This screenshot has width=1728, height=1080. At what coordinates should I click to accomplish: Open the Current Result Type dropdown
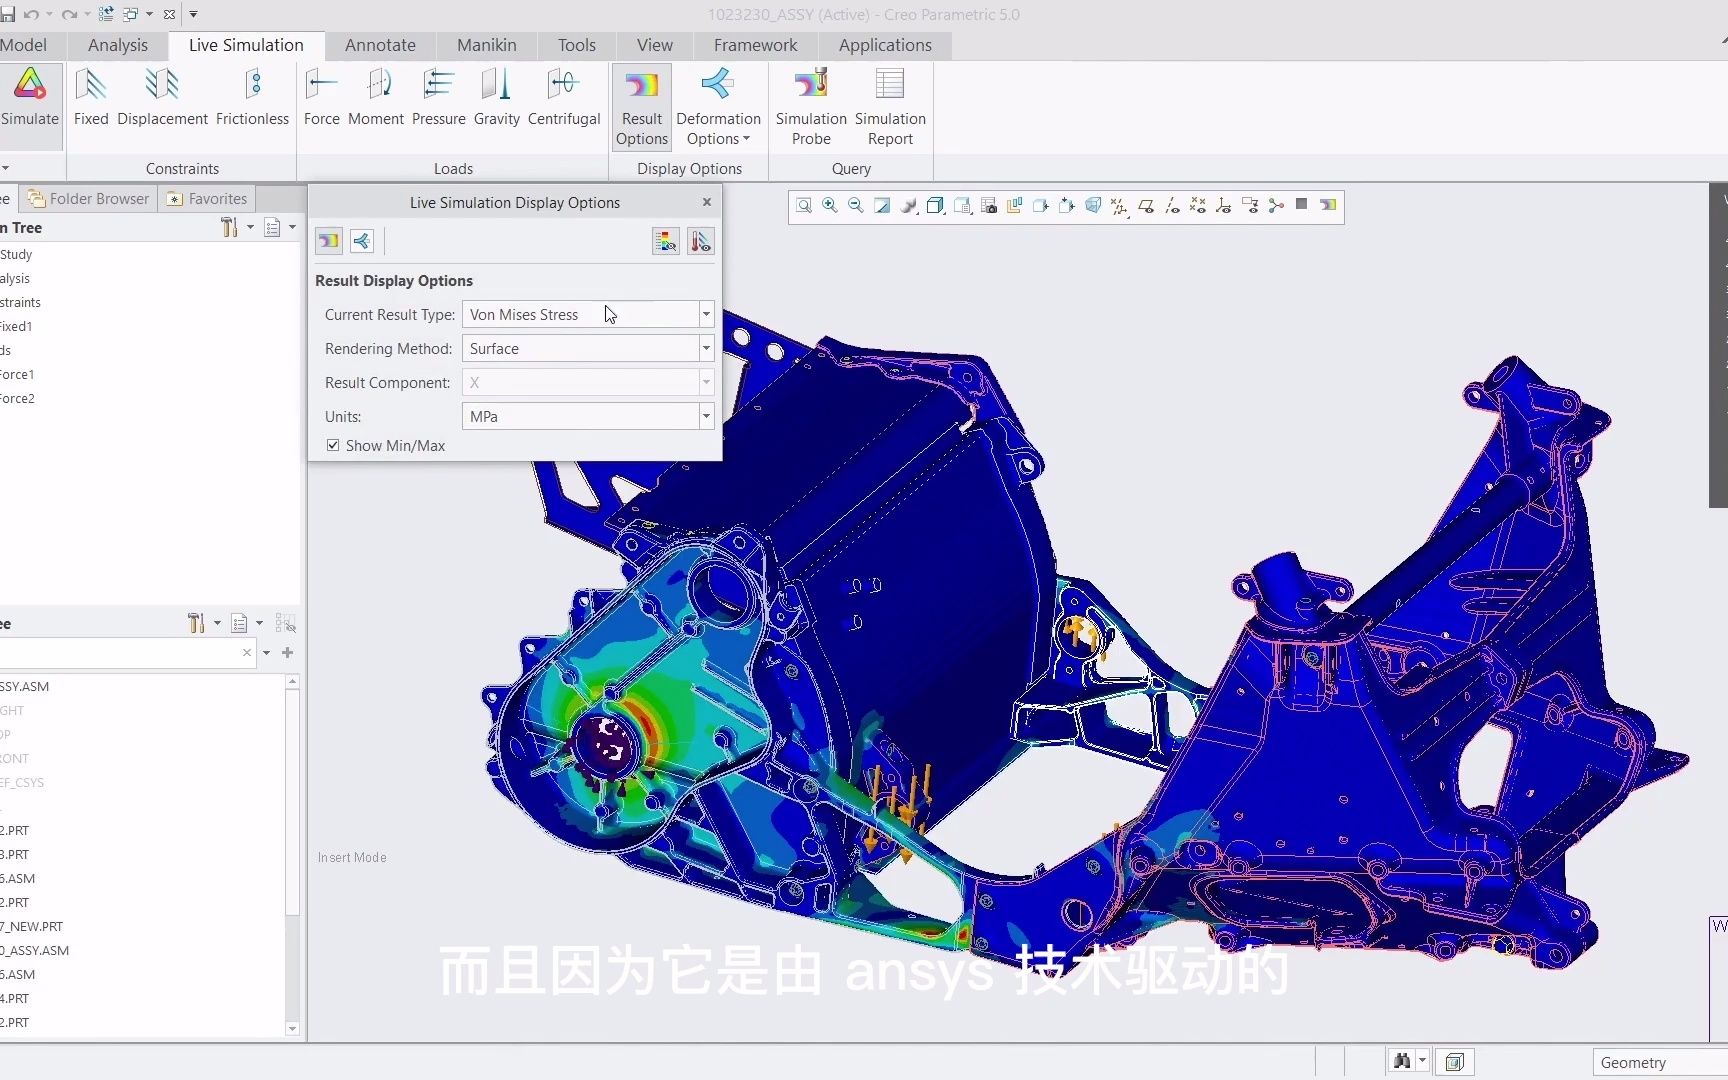pyautogui.click(x=705, y=314)
